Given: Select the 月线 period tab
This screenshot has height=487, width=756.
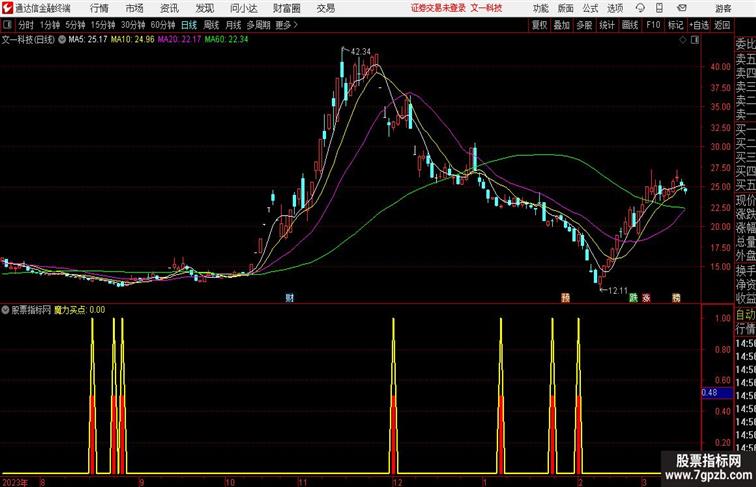Looking at the screenshot, I should pos(233,25).
